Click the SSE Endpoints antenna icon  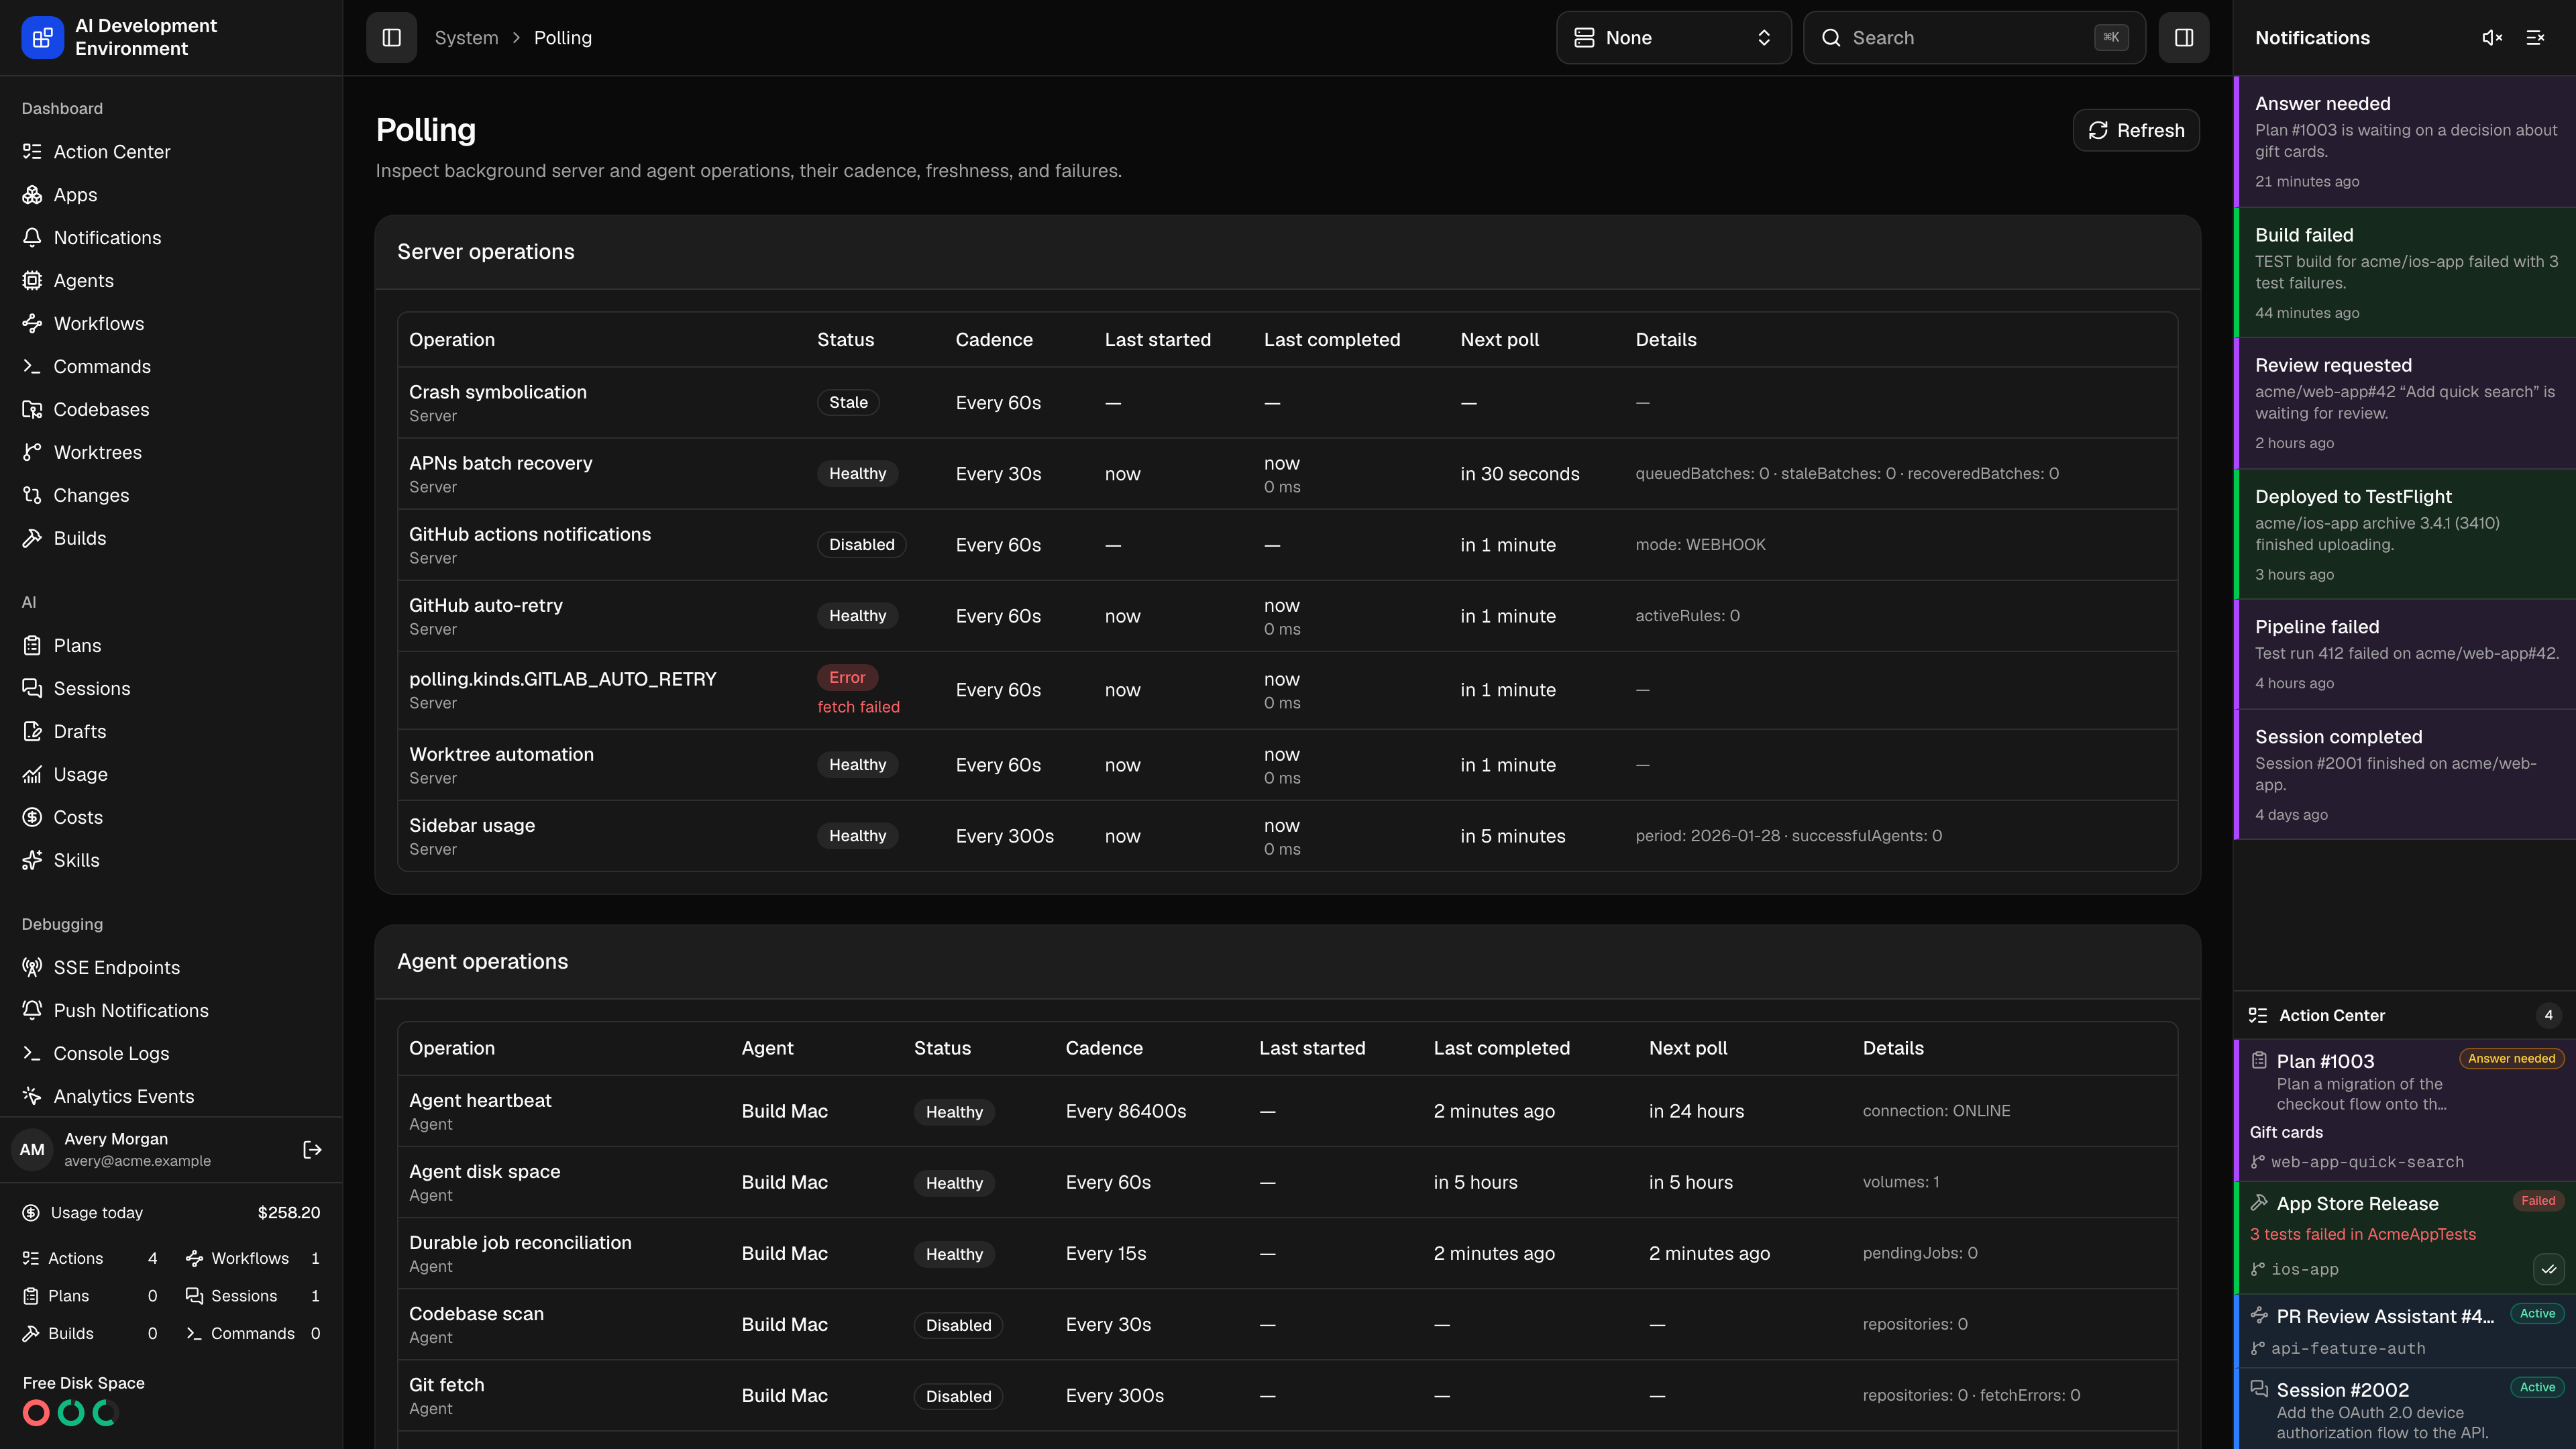(x=32, y=968)
